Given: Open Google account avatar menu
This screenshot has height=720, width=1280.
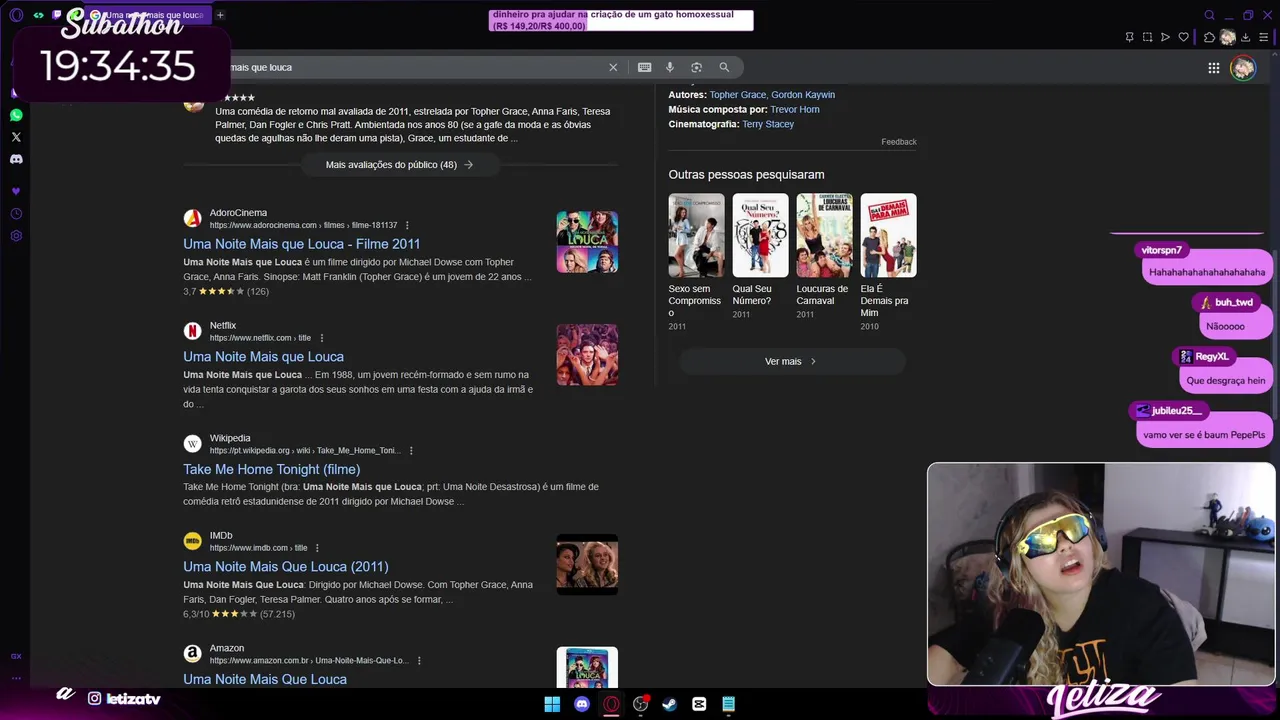Looking at the screenshot, I should [x=1243, y=68].
